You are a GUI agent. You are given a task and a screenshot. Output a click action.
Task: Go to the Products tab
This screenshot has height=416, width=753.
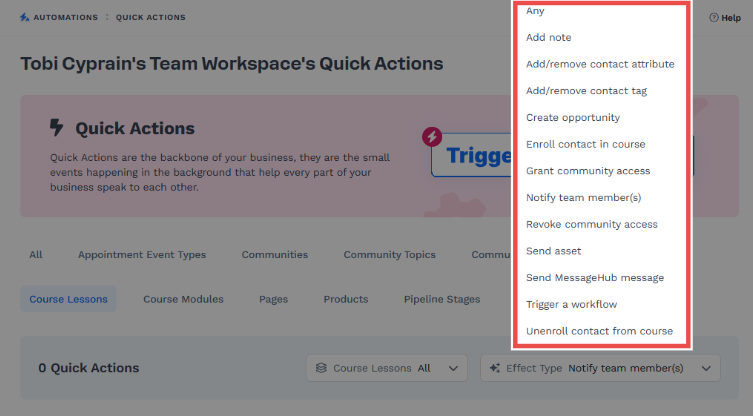[346, 299]
